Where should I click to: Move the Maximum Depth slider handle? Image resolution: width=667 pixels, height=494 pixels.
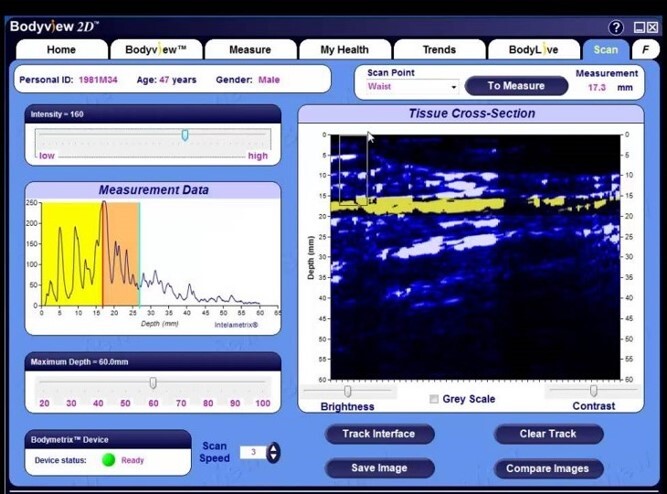click(153, 383)
